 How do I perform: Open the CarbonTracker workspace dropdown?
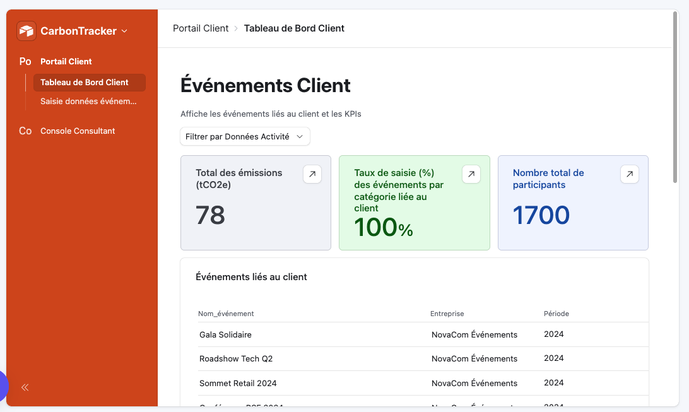[x=124, y=32]
